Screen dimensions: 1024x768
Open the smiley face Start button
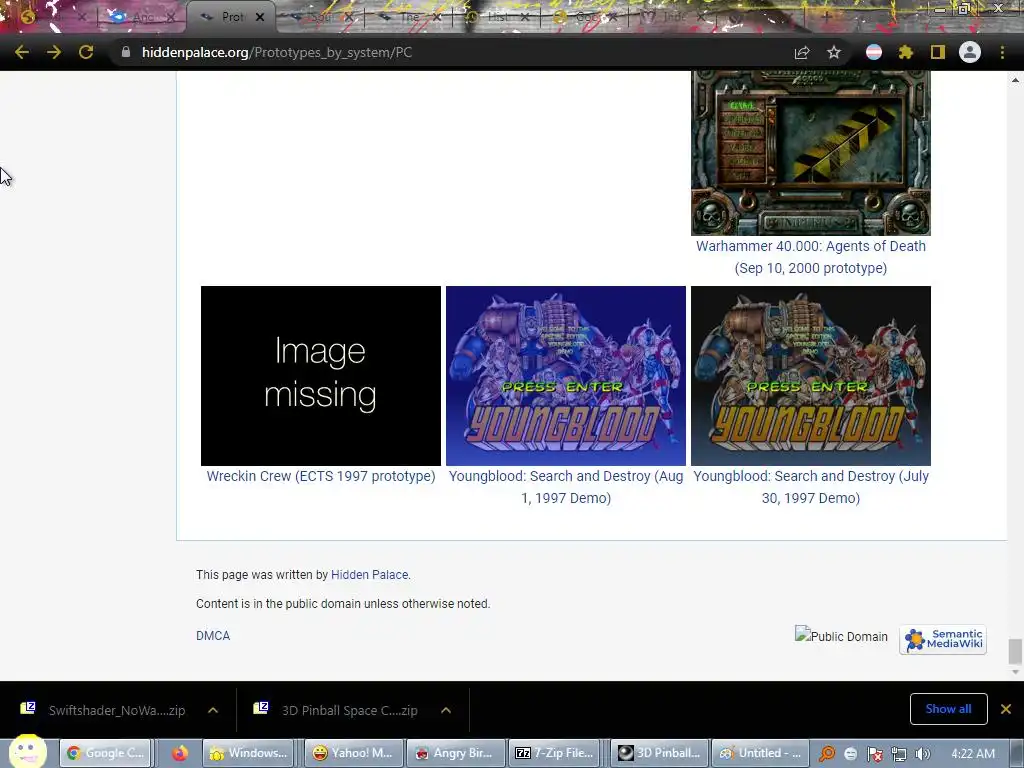tap(27, 751)
